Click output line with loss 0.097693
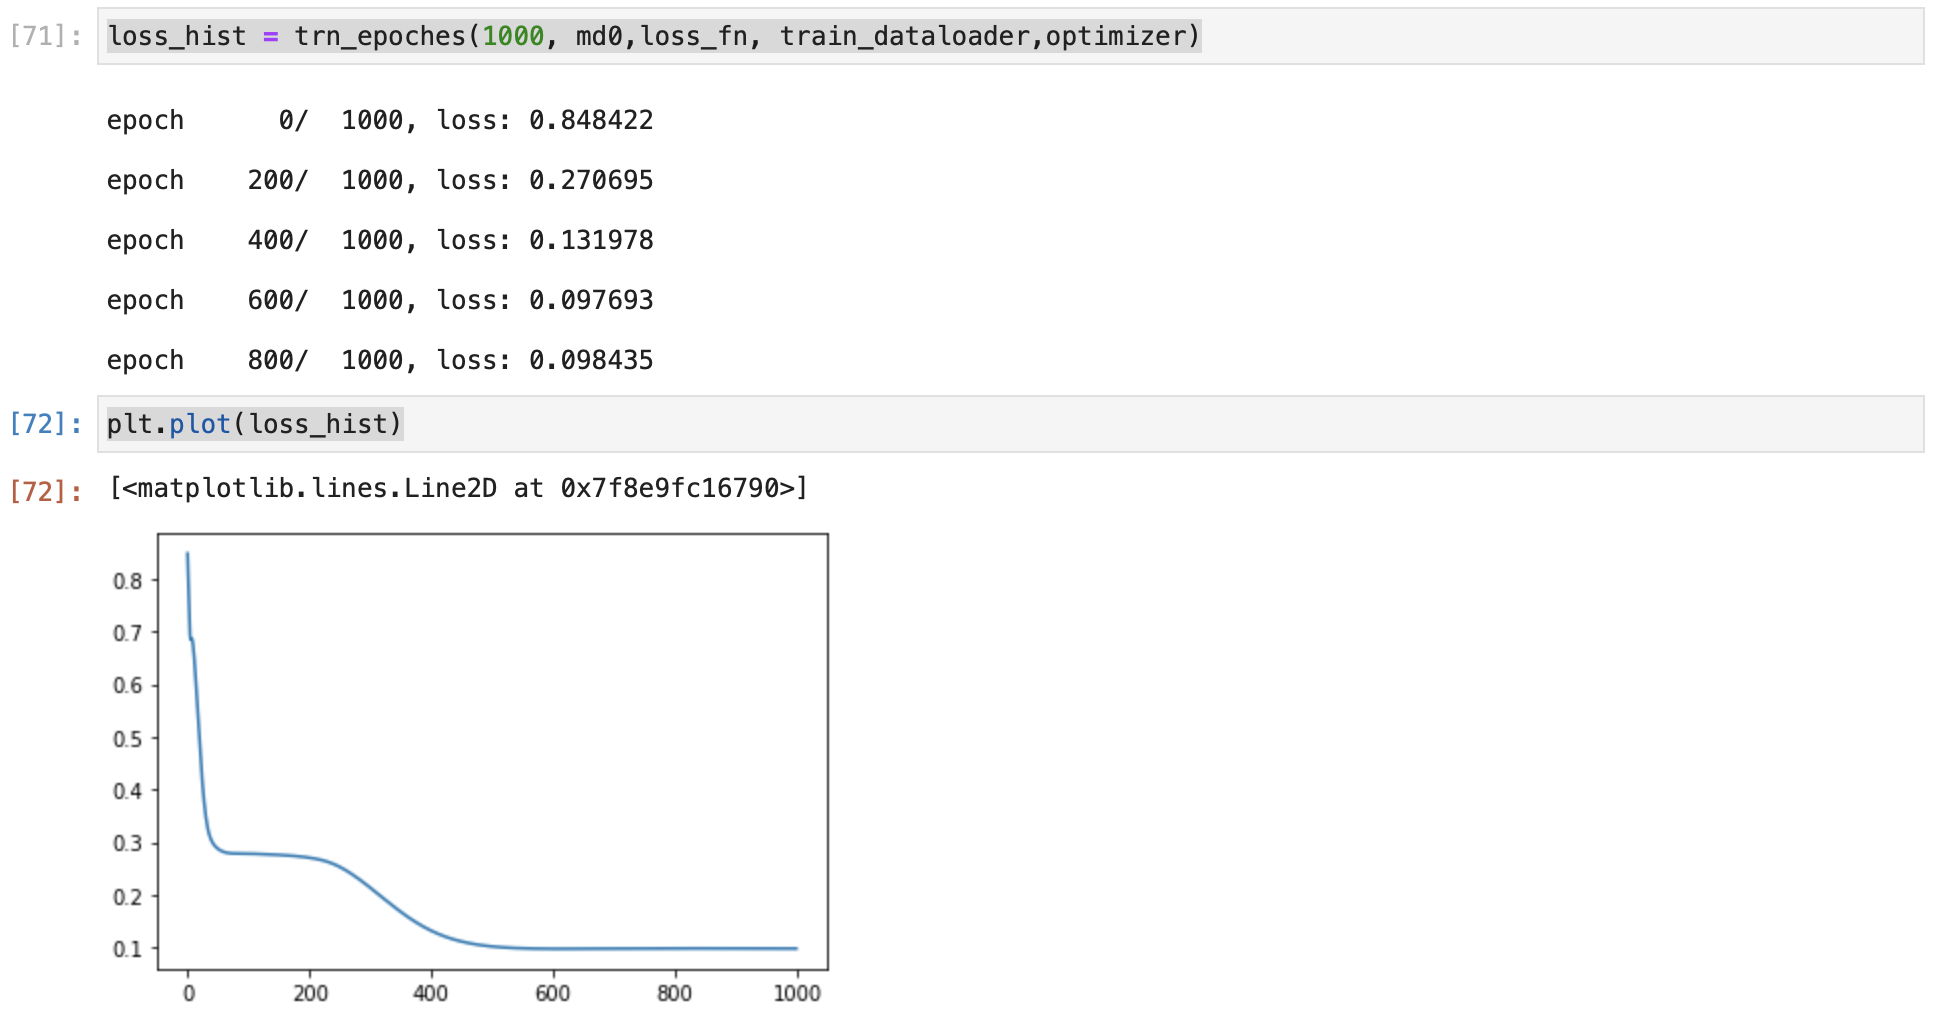The width and height of the screenshot is (1942, 1016). point(380,301)
